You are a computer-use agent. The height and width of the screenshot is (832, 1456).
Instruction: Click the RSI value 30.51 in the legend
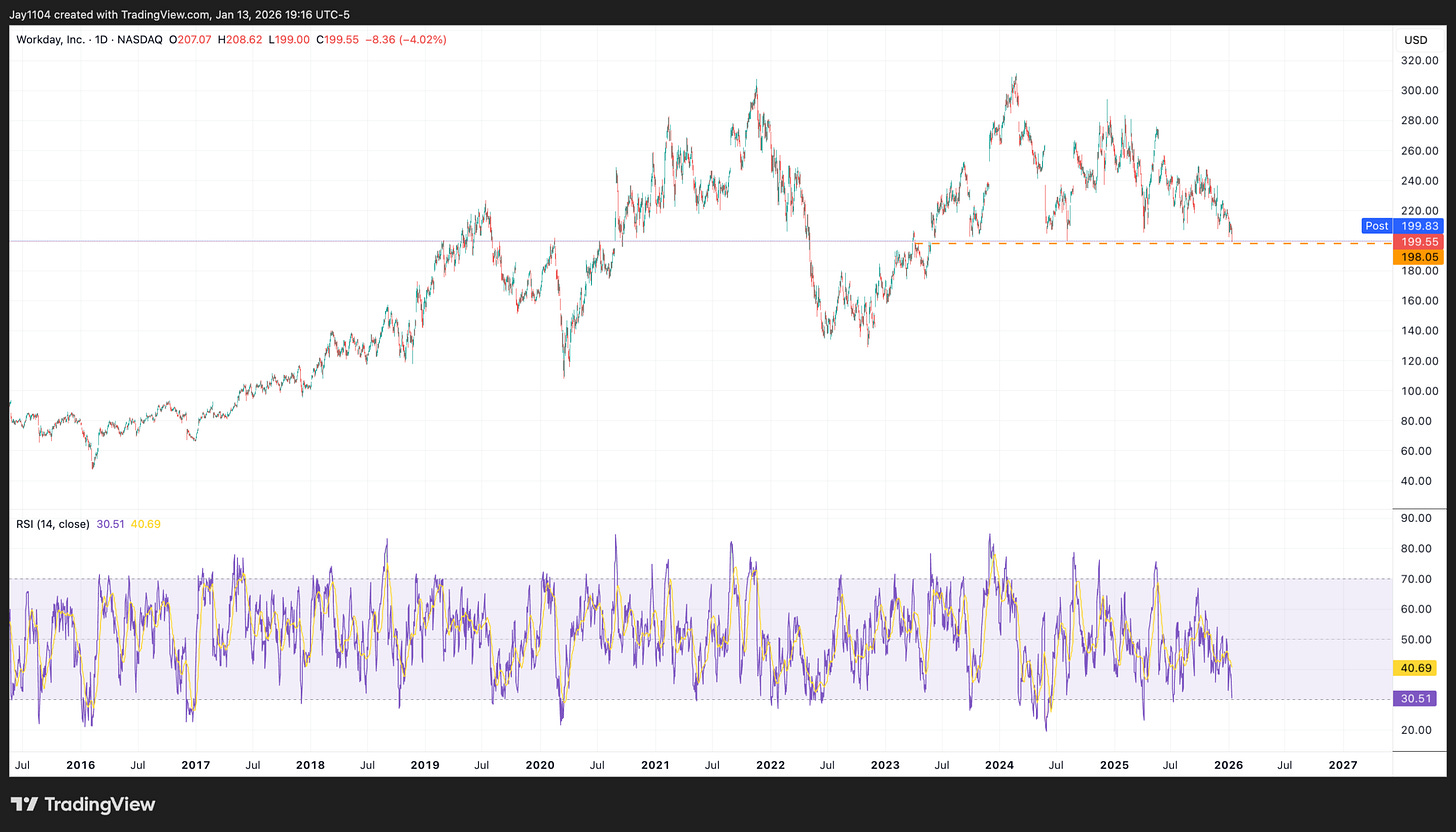coord(109,524)
